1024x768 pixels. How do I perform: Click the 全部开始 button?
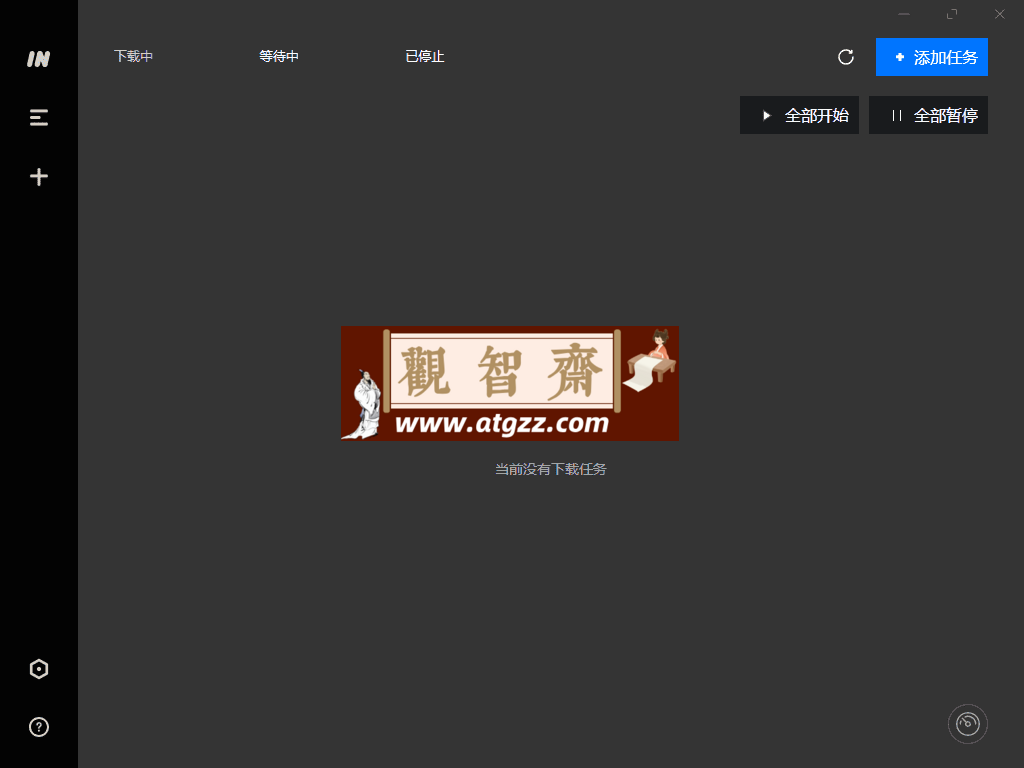click(x=799, y=115)
